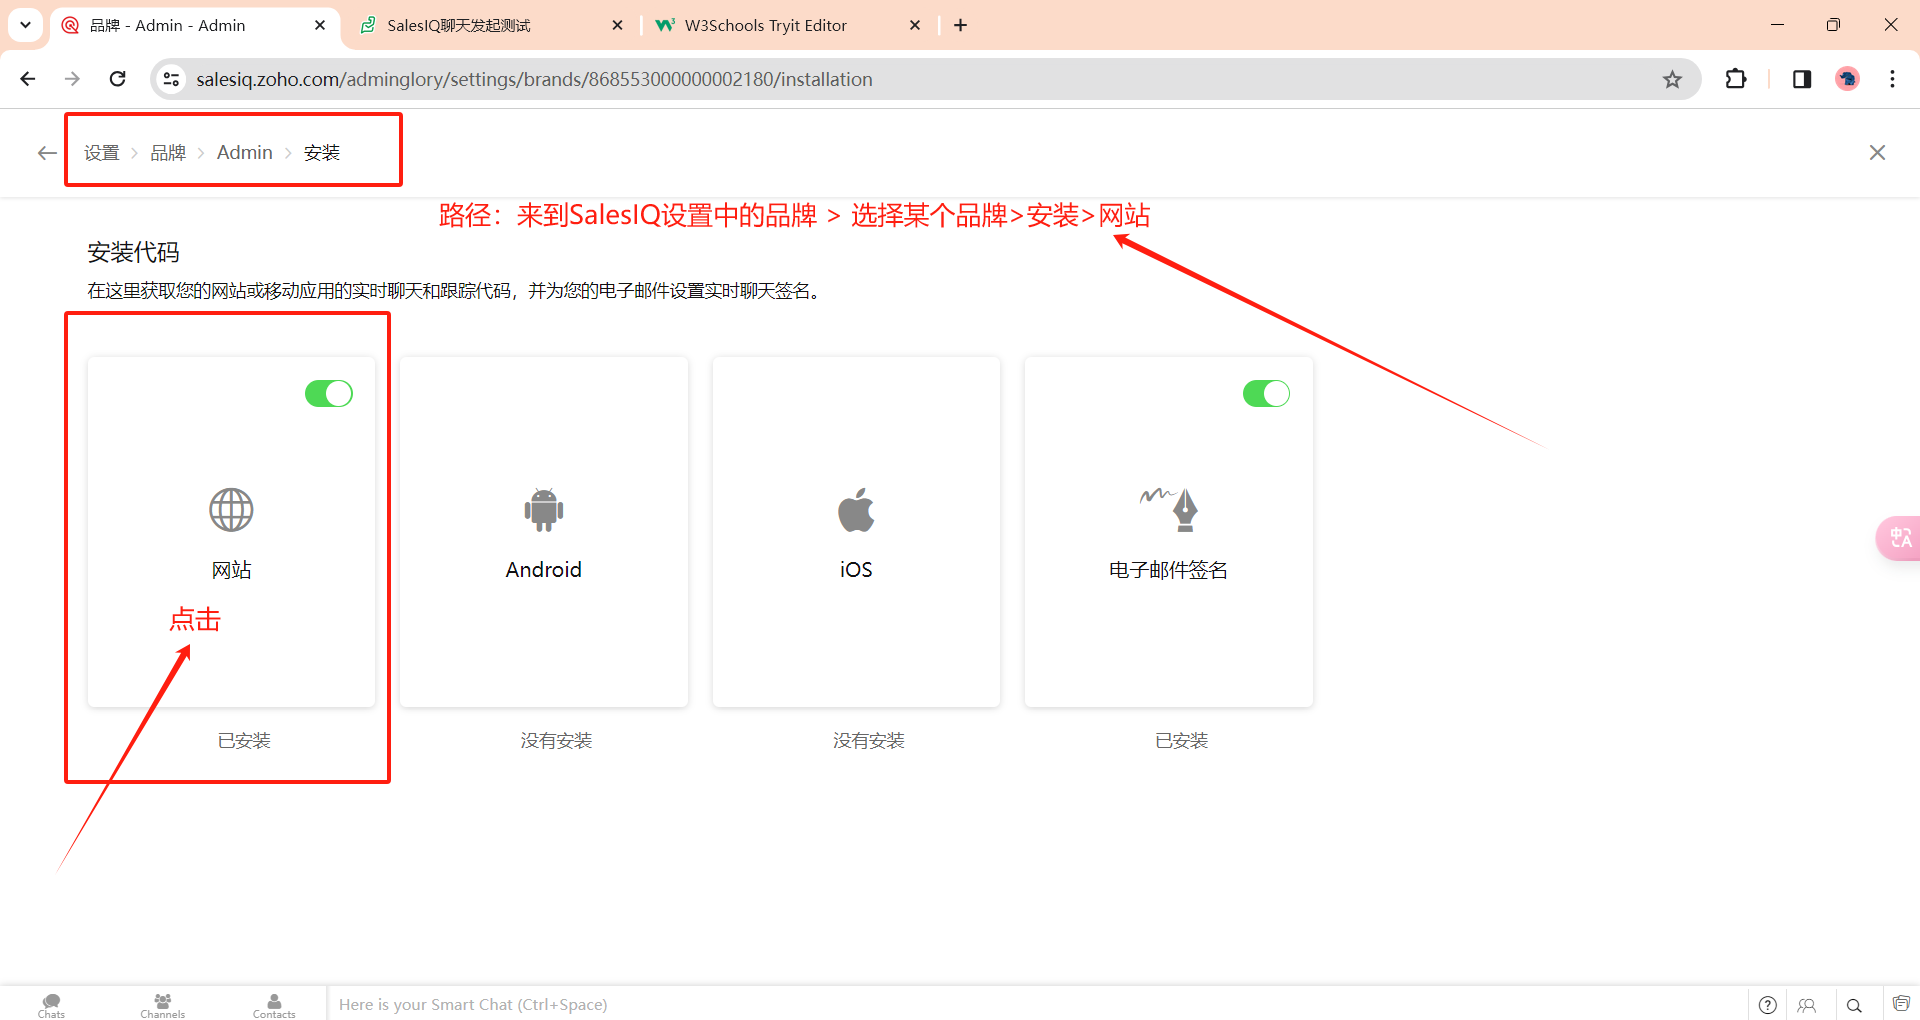The image size is (1920, 1020).
Task: Navigate to 设置 in the breadcrumb
Action: [x=102, y=153]
